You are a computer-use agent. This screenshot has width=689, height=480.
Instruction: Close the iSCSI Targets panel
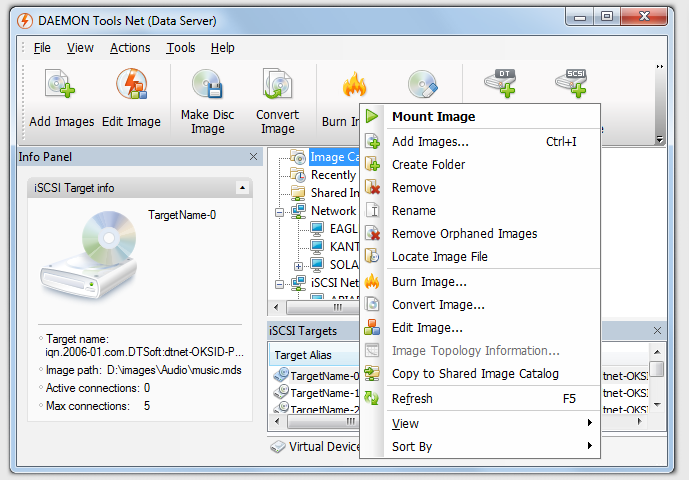657,330
